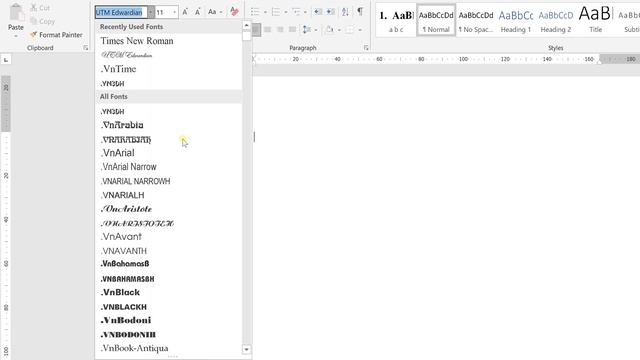Apply the Normal style
Image resolution: width=640 pixels, height=360 pixels.
click(436, 20)
